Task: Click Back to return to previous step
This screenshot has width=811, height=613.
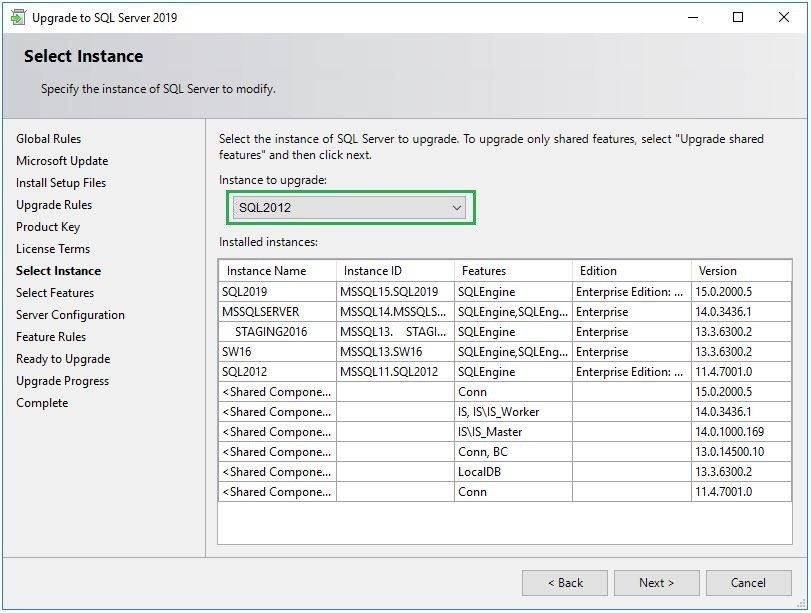Action: point(566,583)
